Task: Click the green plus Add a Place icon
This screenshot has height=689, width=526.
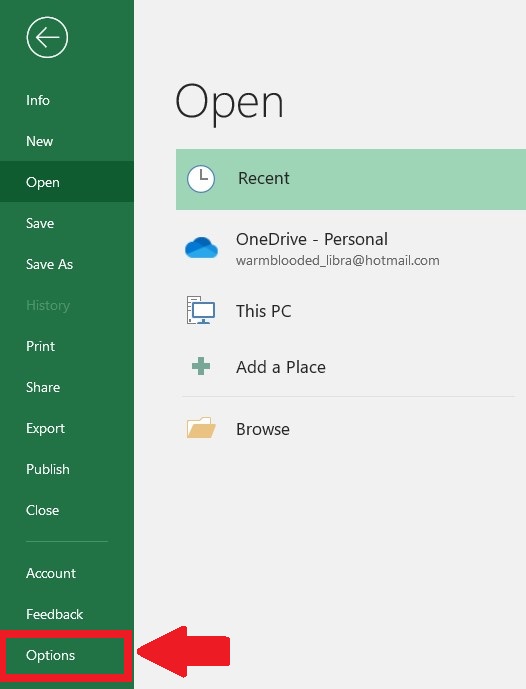Action: click(x=201, y=366)
